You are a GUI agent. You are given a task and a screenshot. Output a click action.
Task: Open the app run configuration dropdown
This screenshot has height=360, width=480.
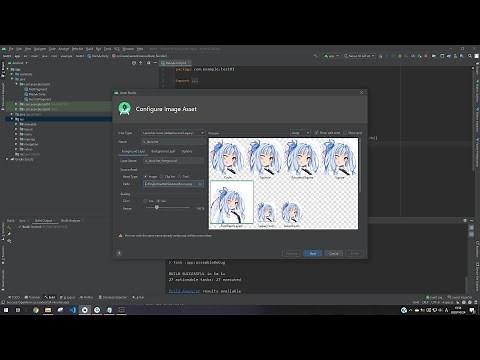tap(331, 56)
